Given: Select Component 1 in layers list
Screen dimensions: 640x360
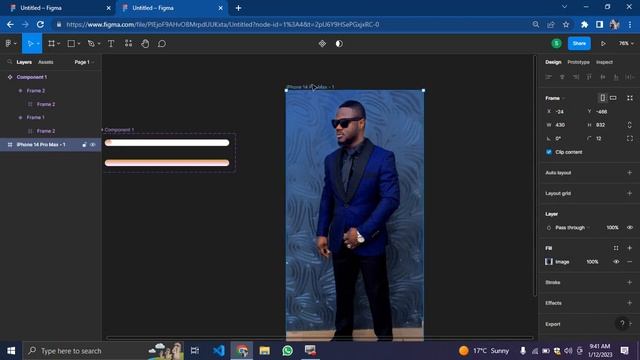Looking at the screenshot, I should (32, 77).
